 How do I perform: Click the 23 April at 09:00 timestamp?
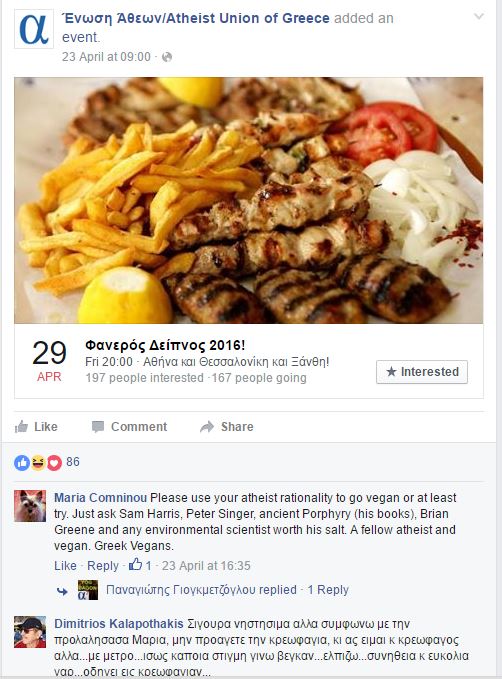point(106,57)
